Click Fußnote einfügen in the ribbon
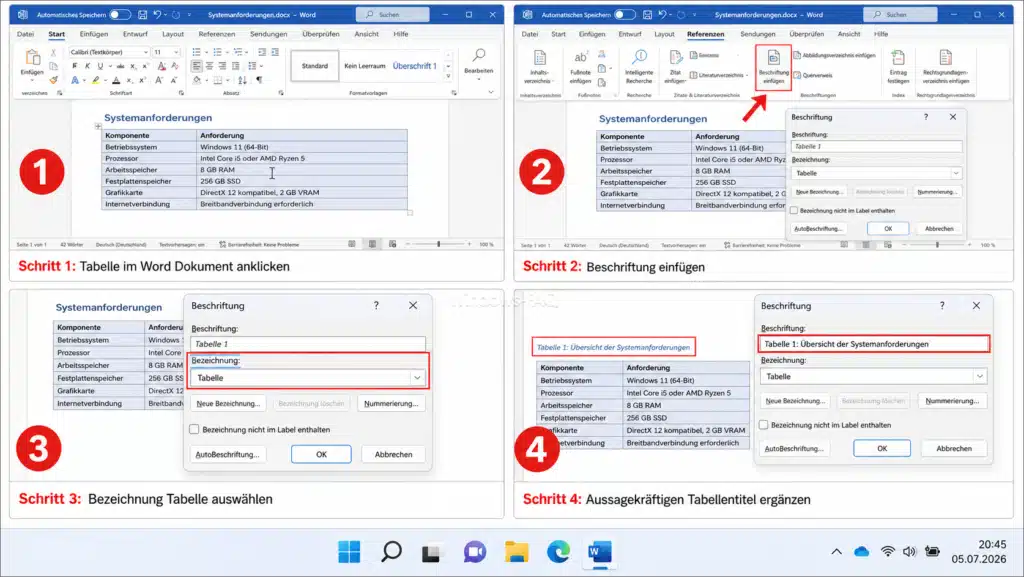1024x577 pixels. pos(580,67)
